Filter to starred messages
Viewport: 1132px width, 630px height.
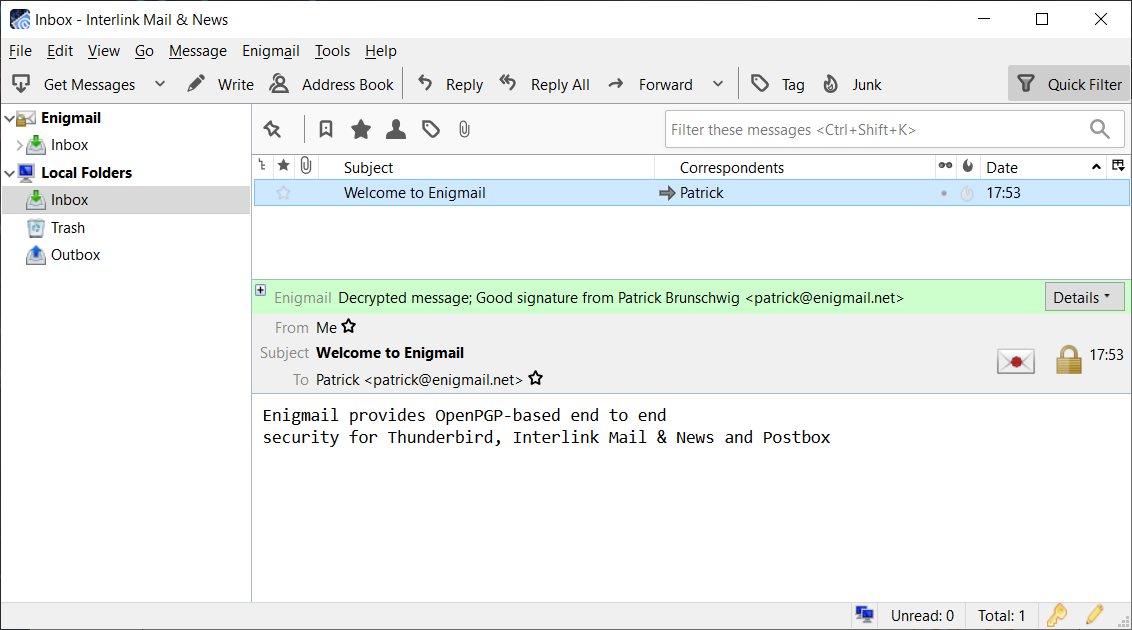(361, 129)
